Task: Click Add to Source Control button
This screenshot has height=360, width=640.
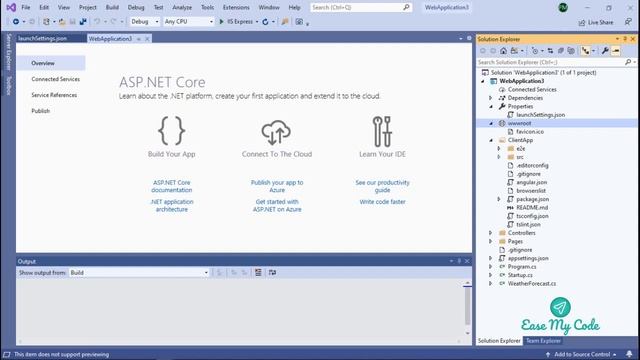Action: coord(582,354)
